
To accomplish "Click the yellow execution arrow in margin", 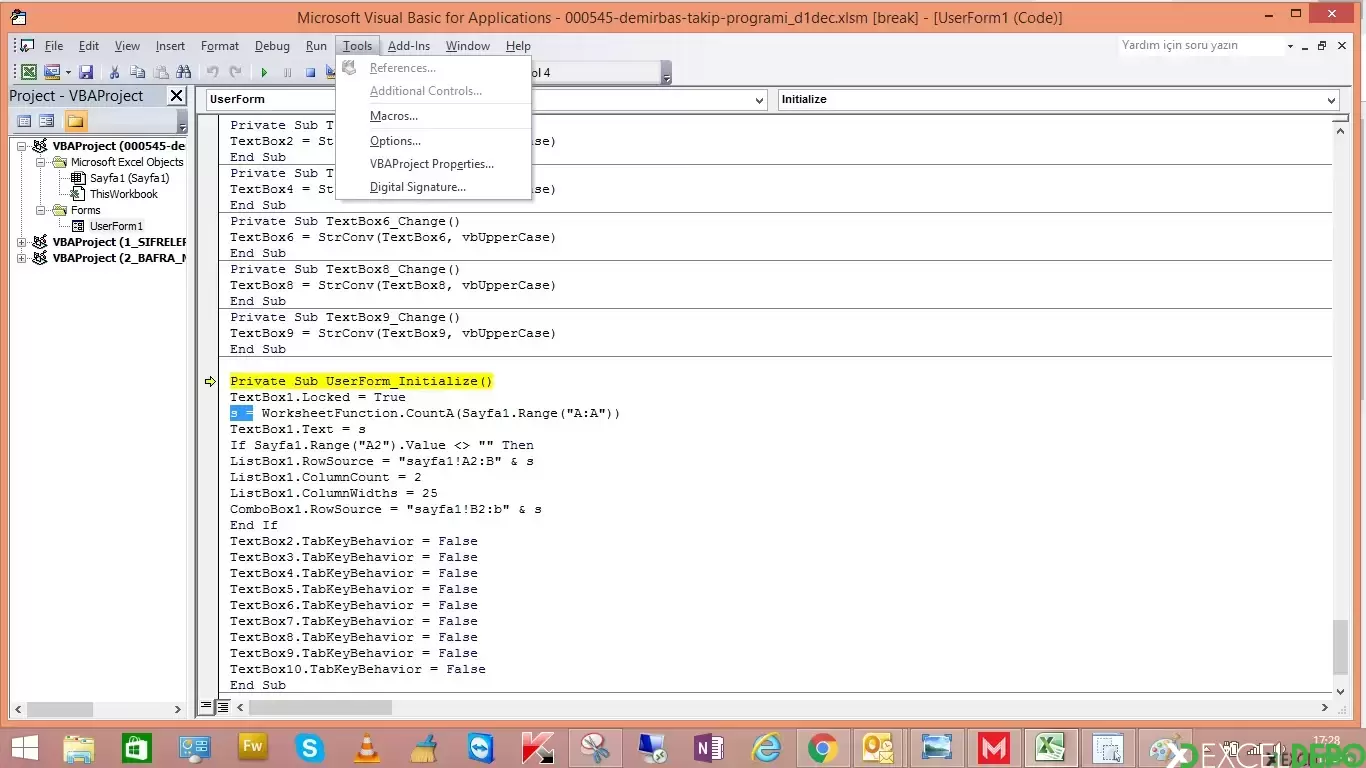I will (x=210, y=381).
